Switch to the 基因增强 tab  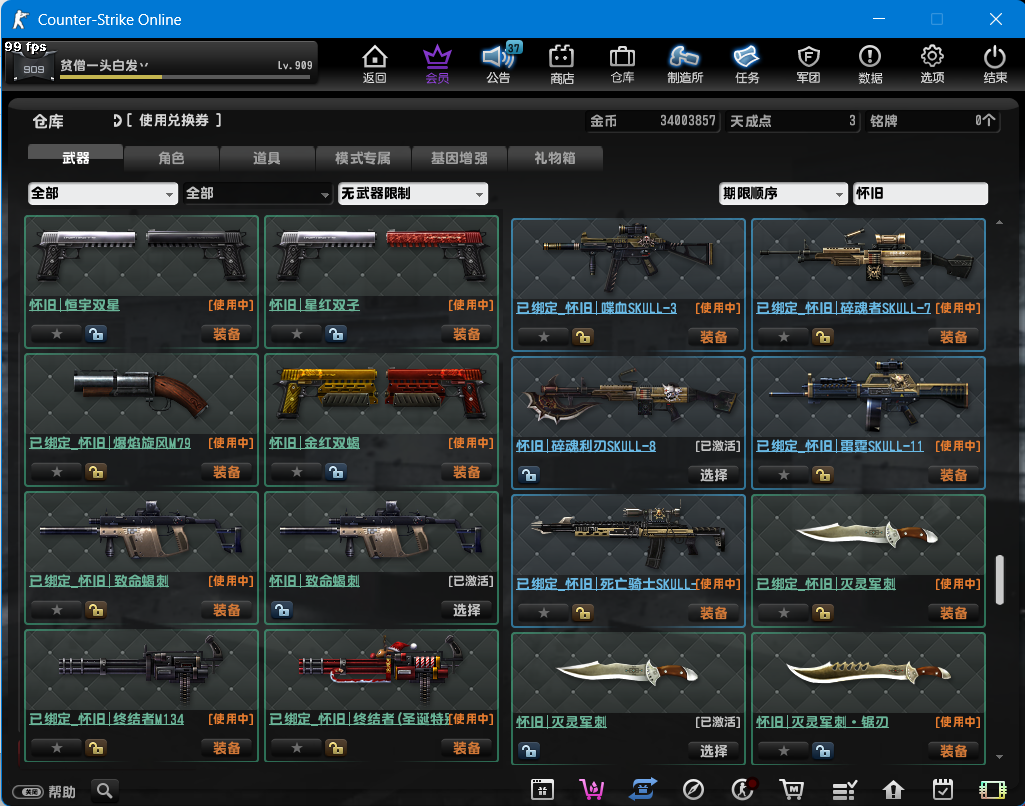coord(459,158)
